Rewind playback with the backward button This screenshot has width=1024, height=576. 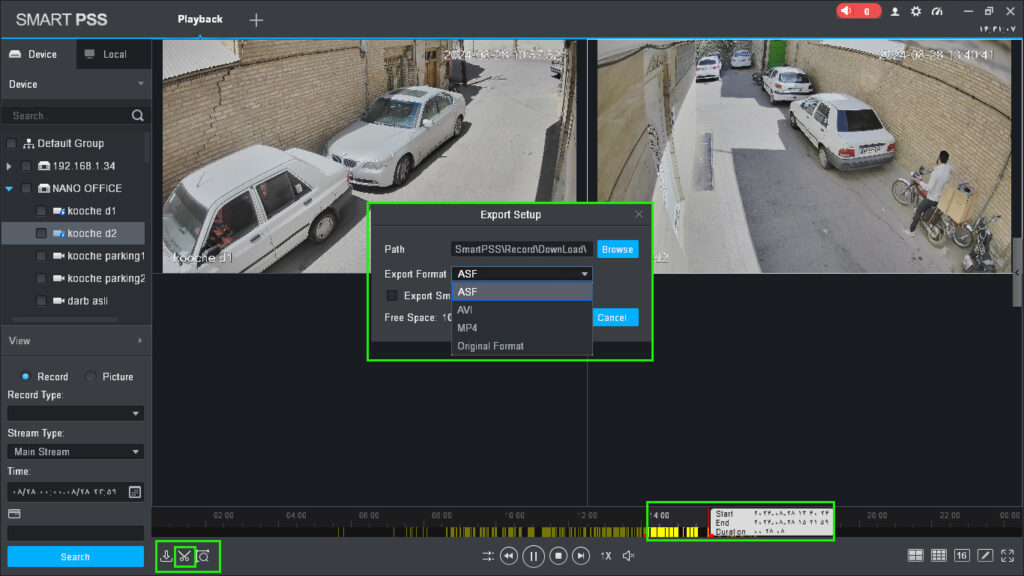(x=509, y=556)
